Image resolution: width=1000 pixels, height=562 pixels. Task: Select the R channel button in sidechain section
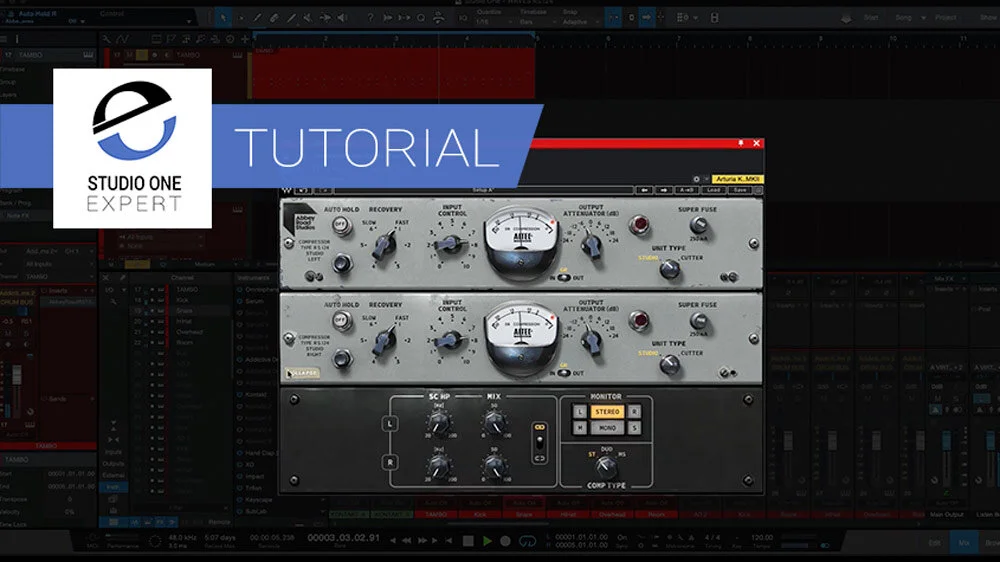390,462
